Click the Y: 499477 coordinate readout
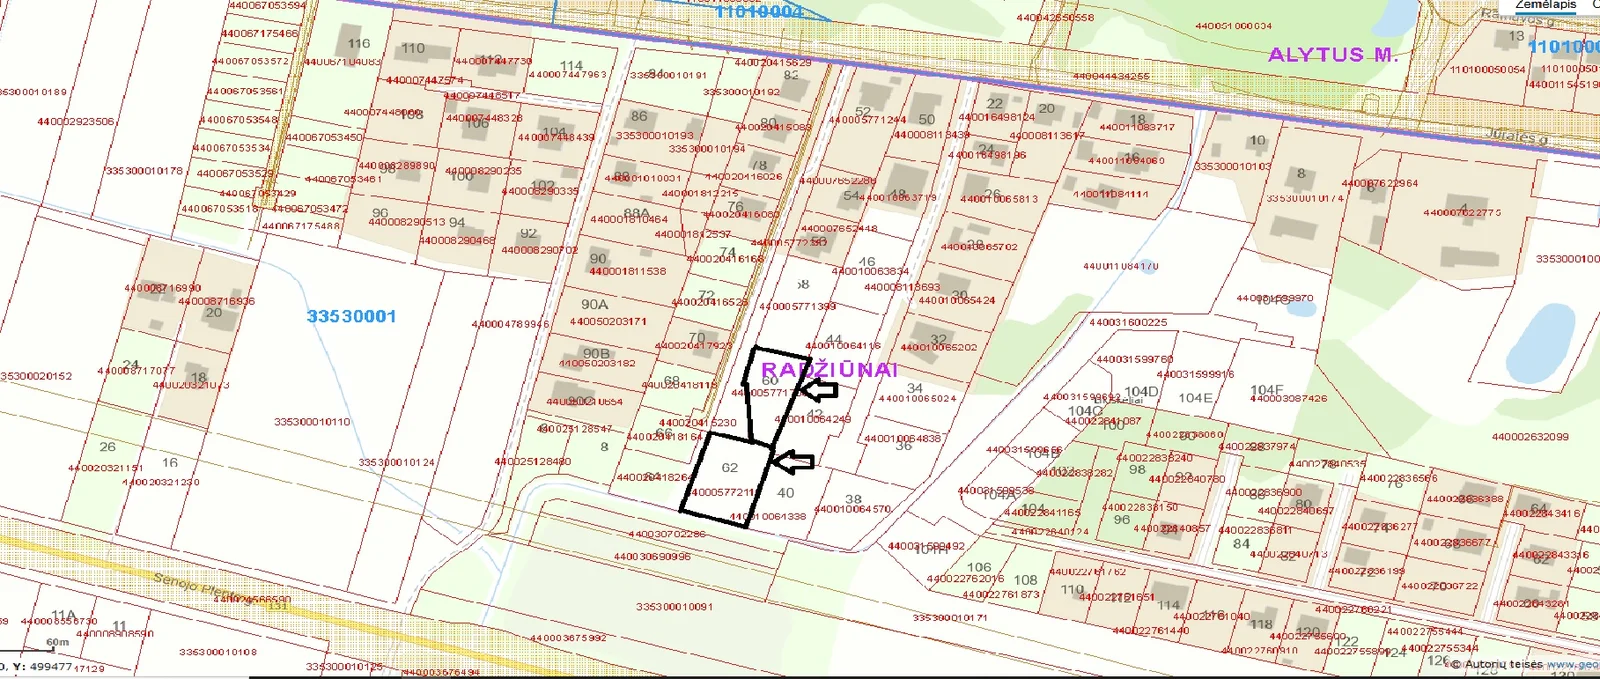 pos(41,666)
